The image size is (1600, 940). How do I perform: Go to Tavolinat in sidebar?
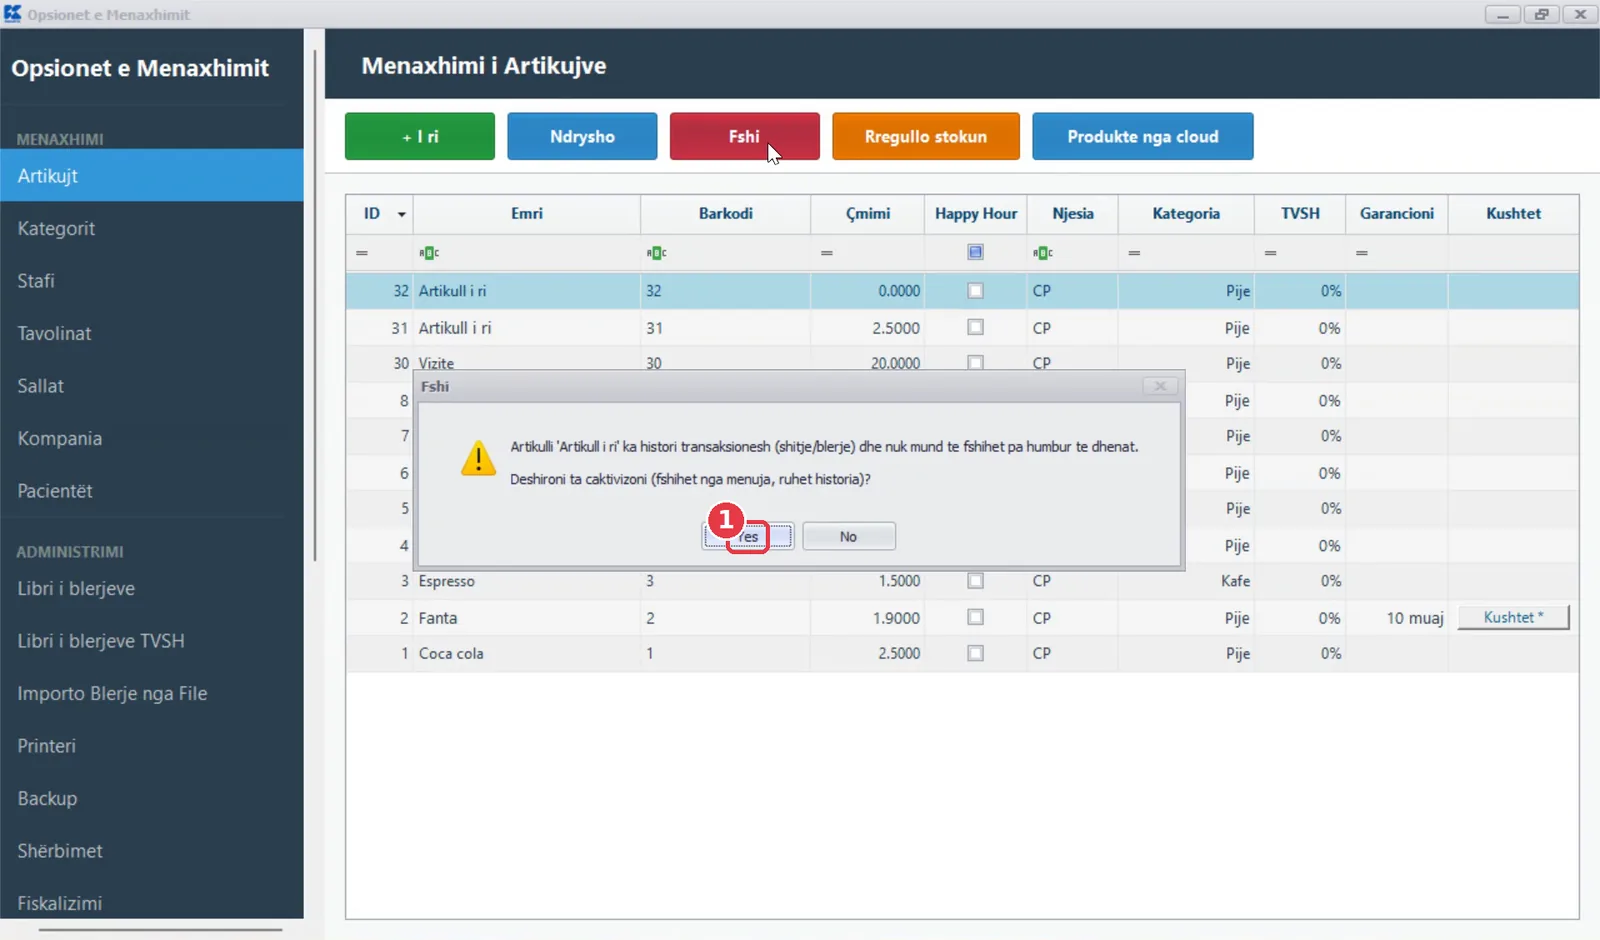152,333
